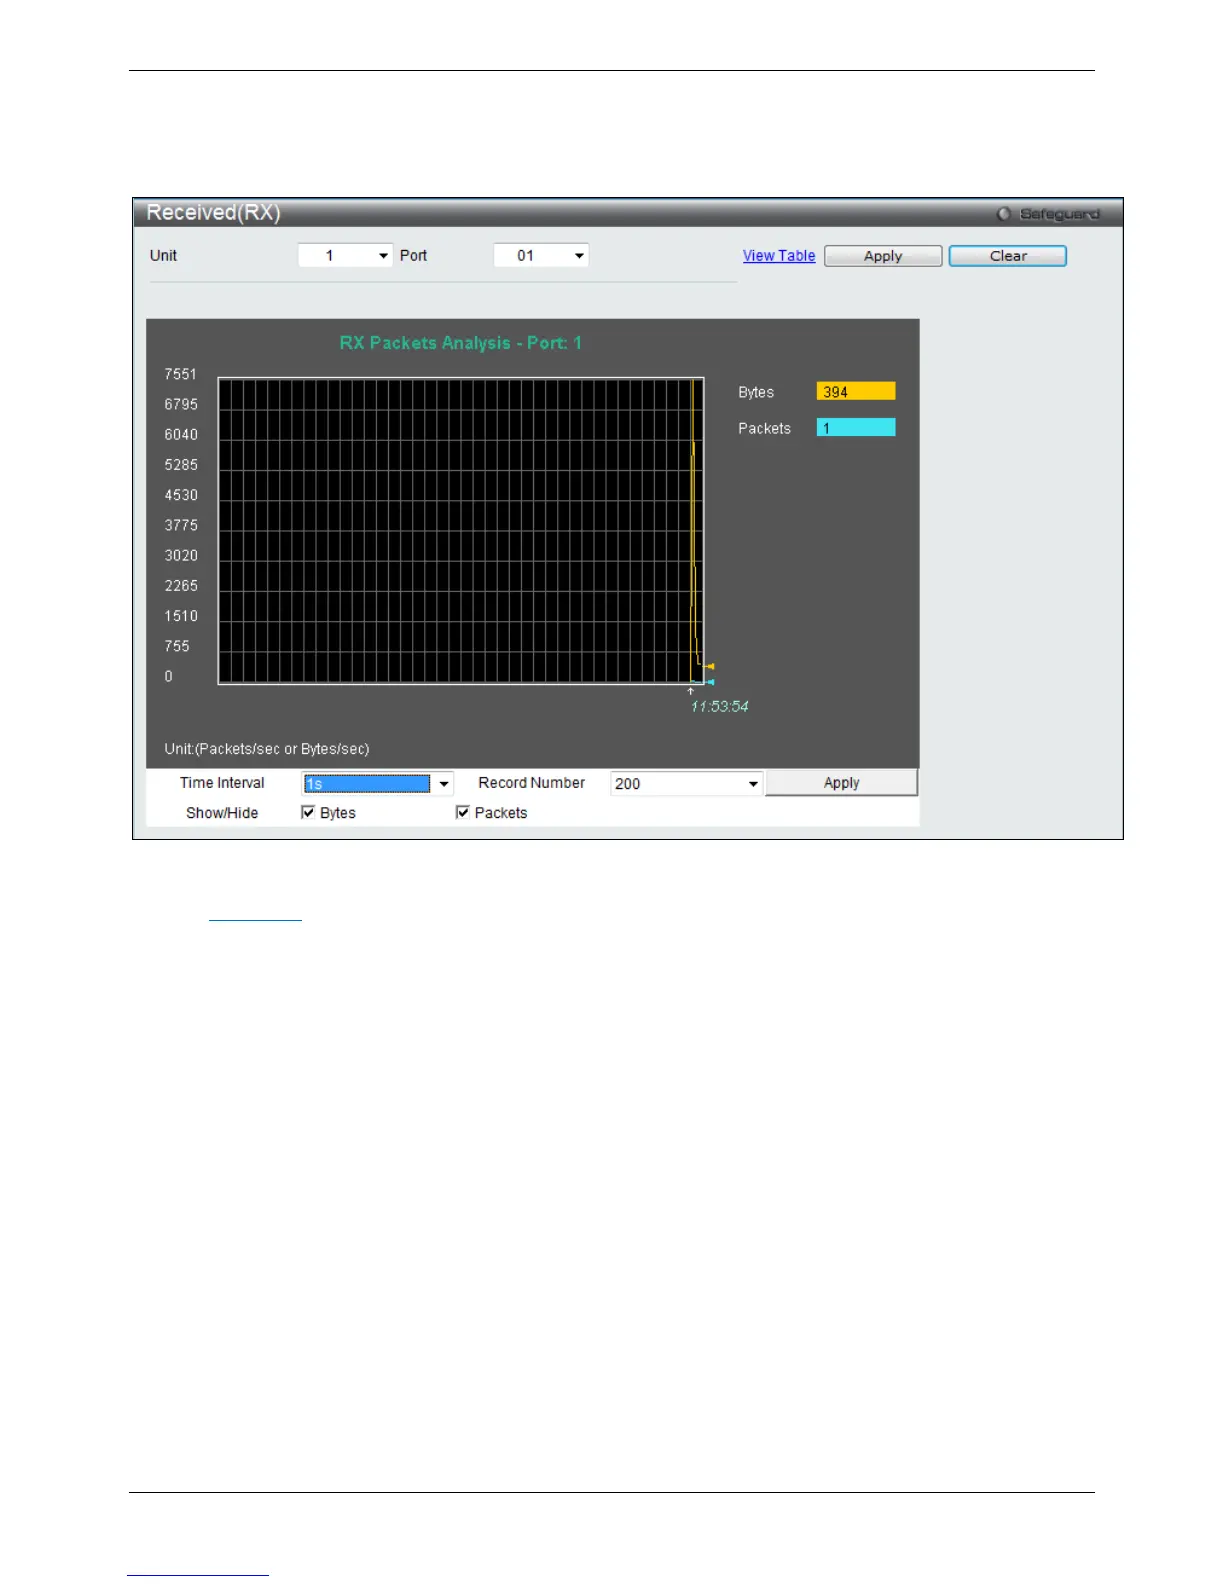
Task: Open the Record Number dropdown
Action: click(687, 784)
